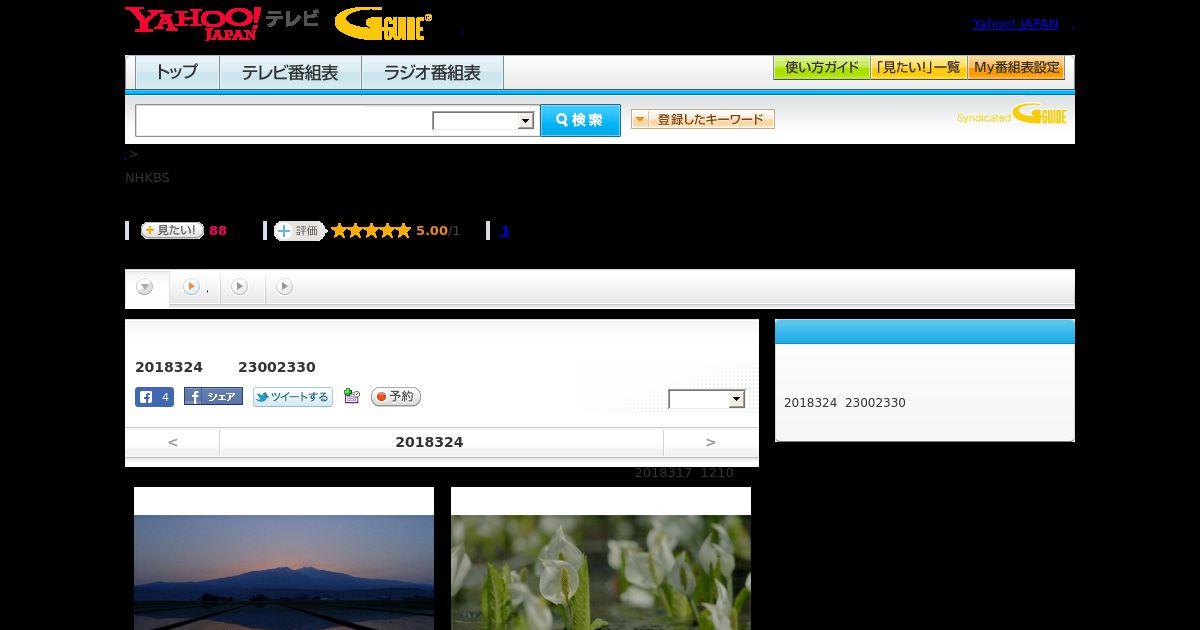Go to previous date with < arrow

pos(172,442)
